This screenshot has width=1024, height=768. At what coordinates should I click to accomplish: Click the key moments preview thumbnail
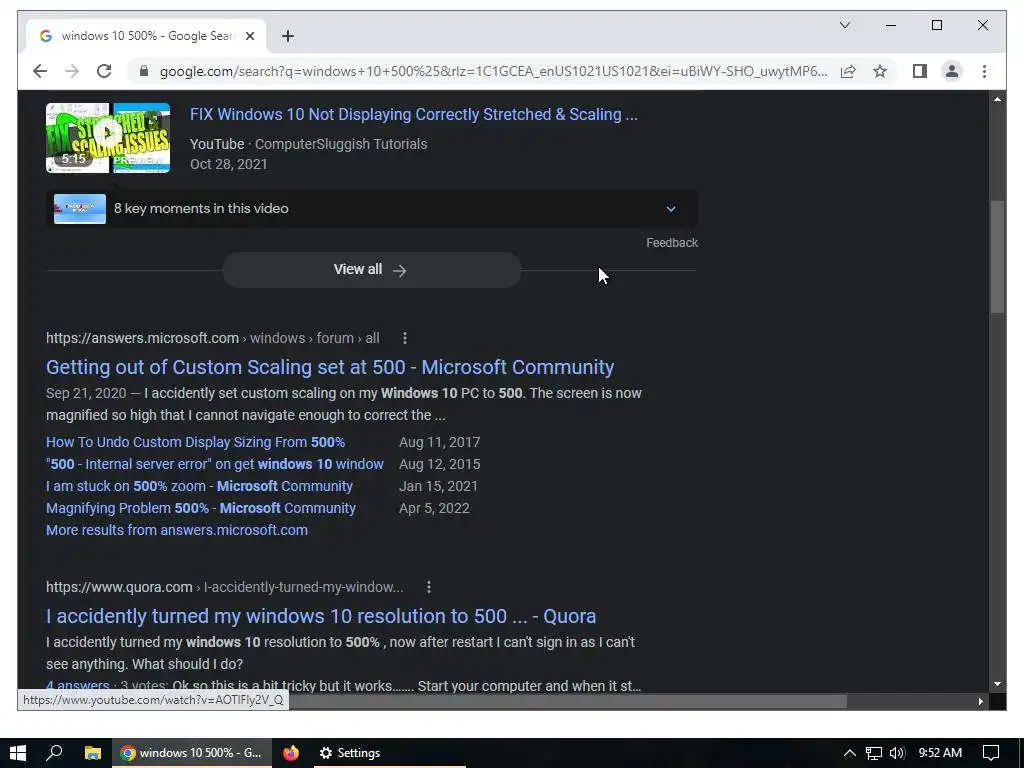pos(80,209)
